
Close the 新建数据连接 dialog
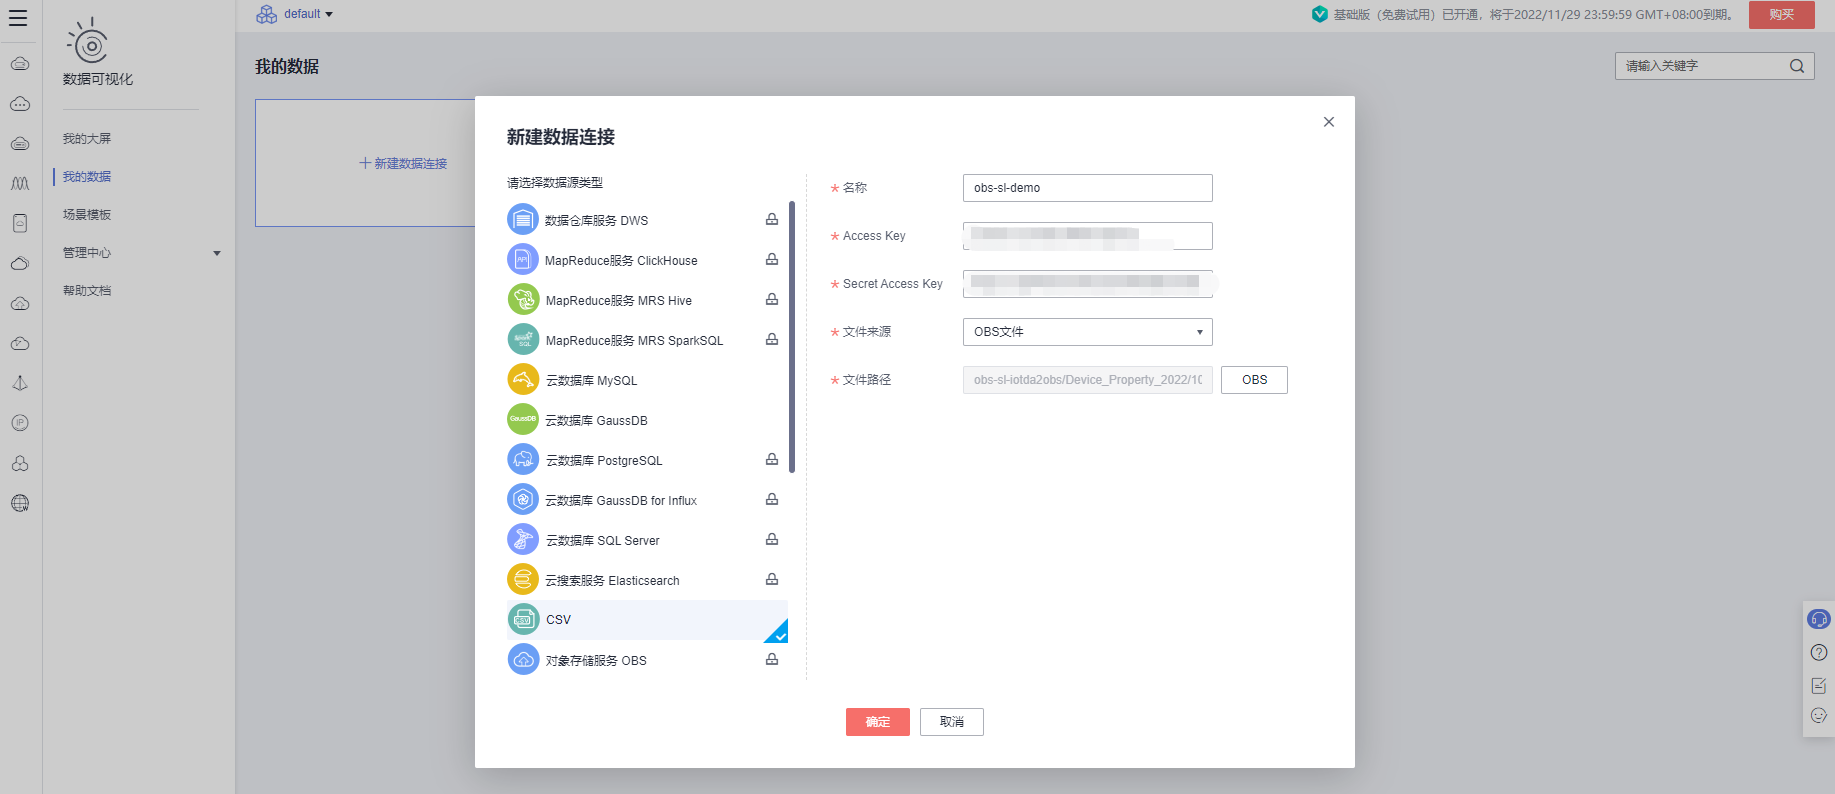[x=1329, y=122]
